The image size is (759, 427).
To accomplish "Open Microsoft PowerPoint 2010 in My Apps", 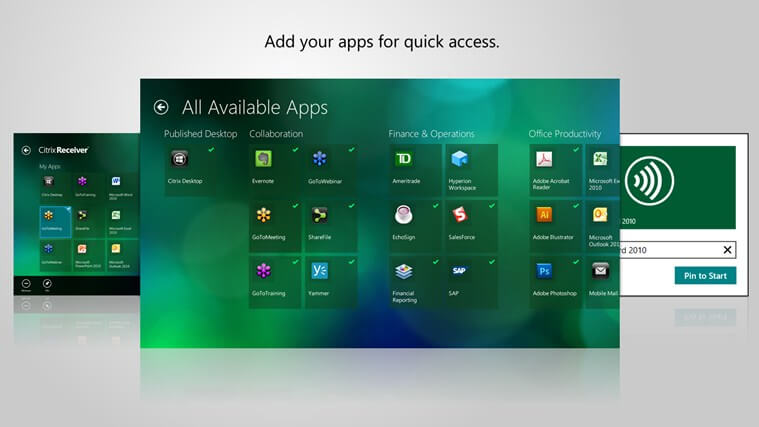I will pyautogui.click(x=82, y=249).
